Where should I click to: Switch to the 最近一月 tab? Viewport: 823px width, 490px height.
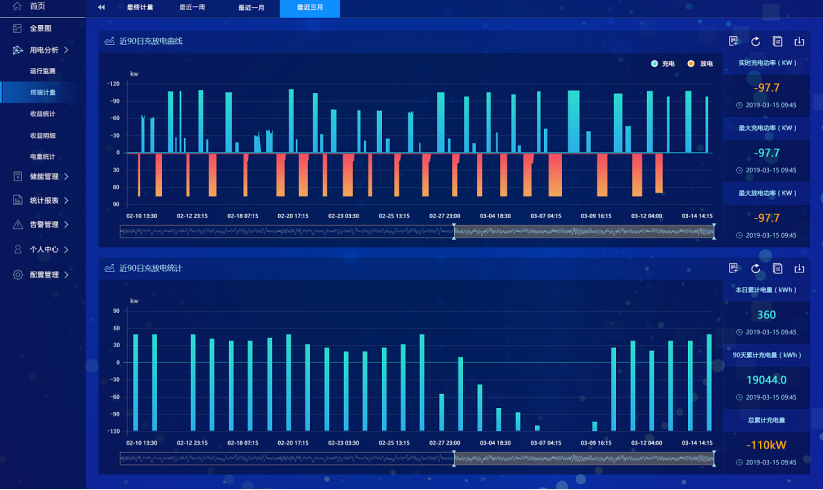[251, 7]
